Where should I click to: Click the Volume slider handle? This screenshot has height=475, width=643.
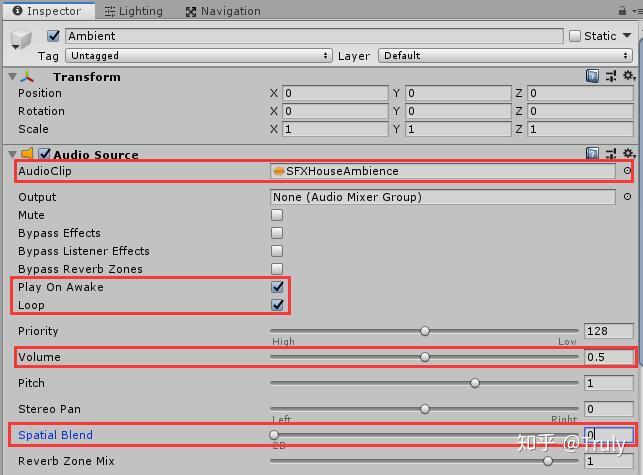click(x=425, y=357)
